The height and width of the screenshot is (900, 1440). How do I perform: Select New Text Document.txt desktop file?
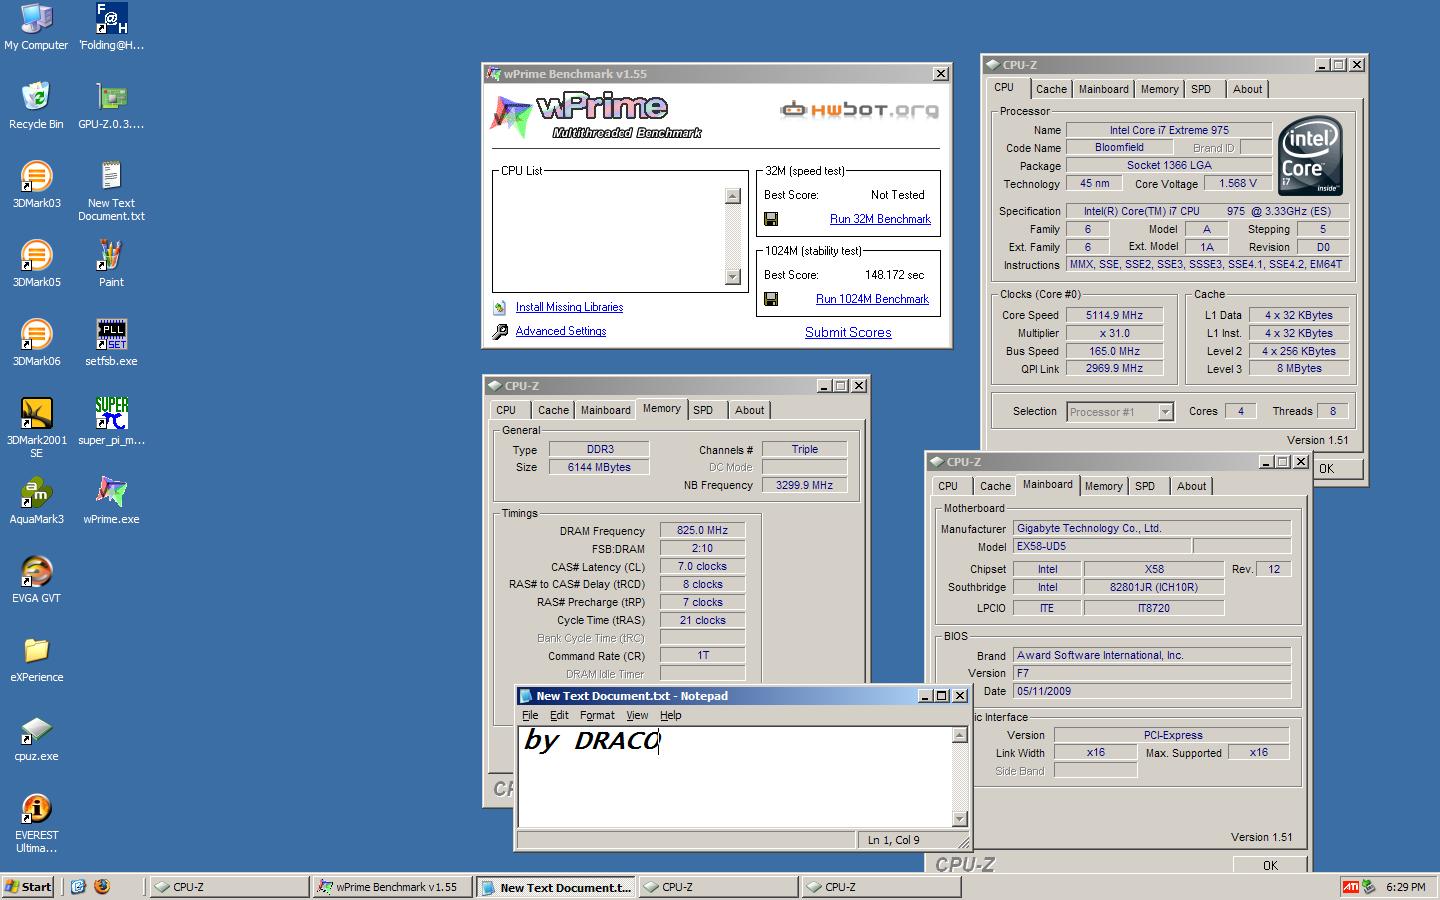coord(111,191)
